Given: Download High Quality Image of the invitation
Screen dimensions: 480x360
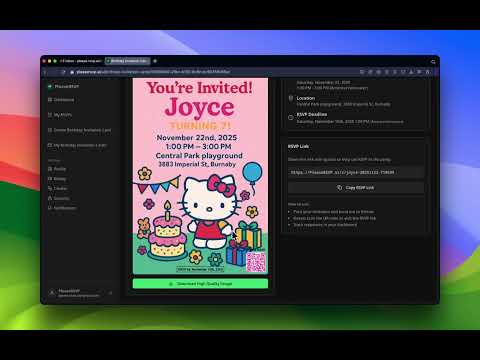Looking at the screenshot, I should point(200,284).
